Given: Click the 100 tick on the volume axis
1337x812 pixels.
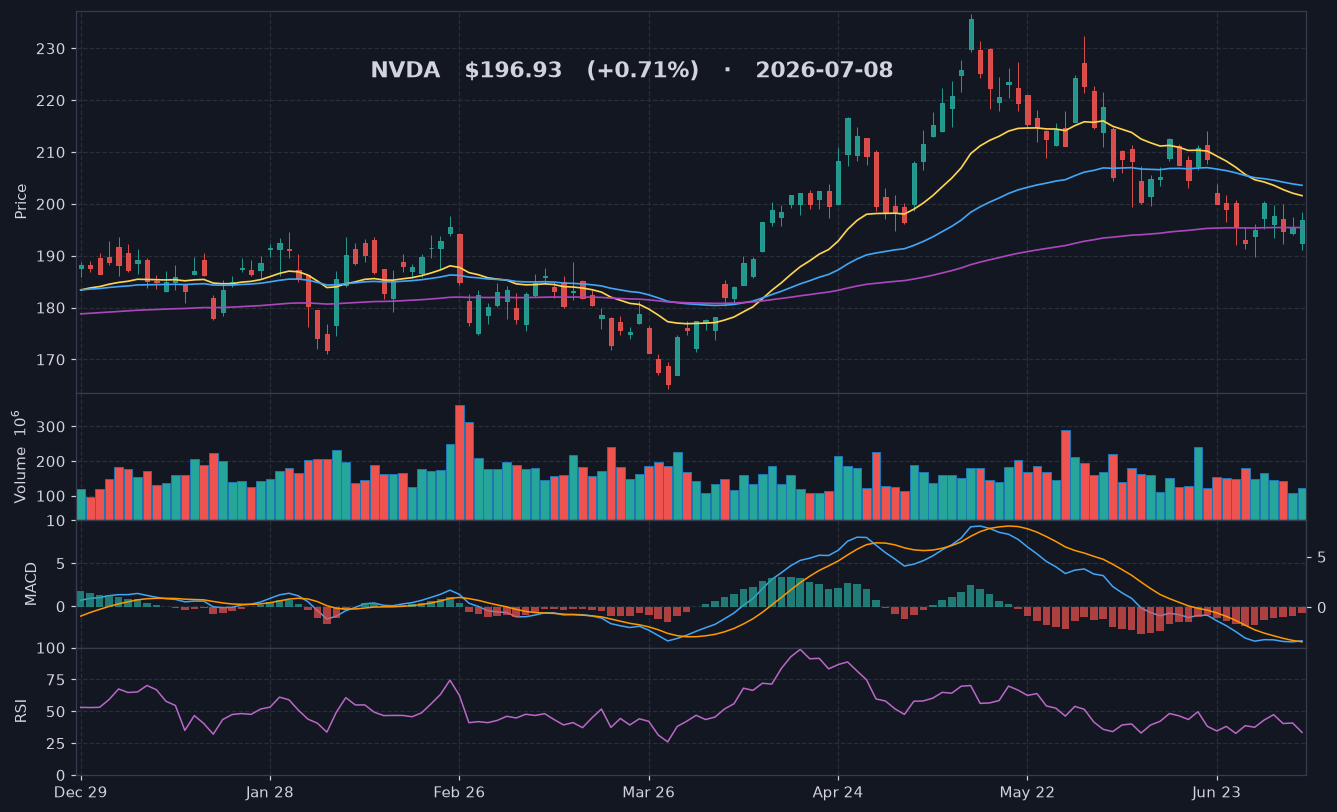Looking at the screenshot, I should (50, 497).
